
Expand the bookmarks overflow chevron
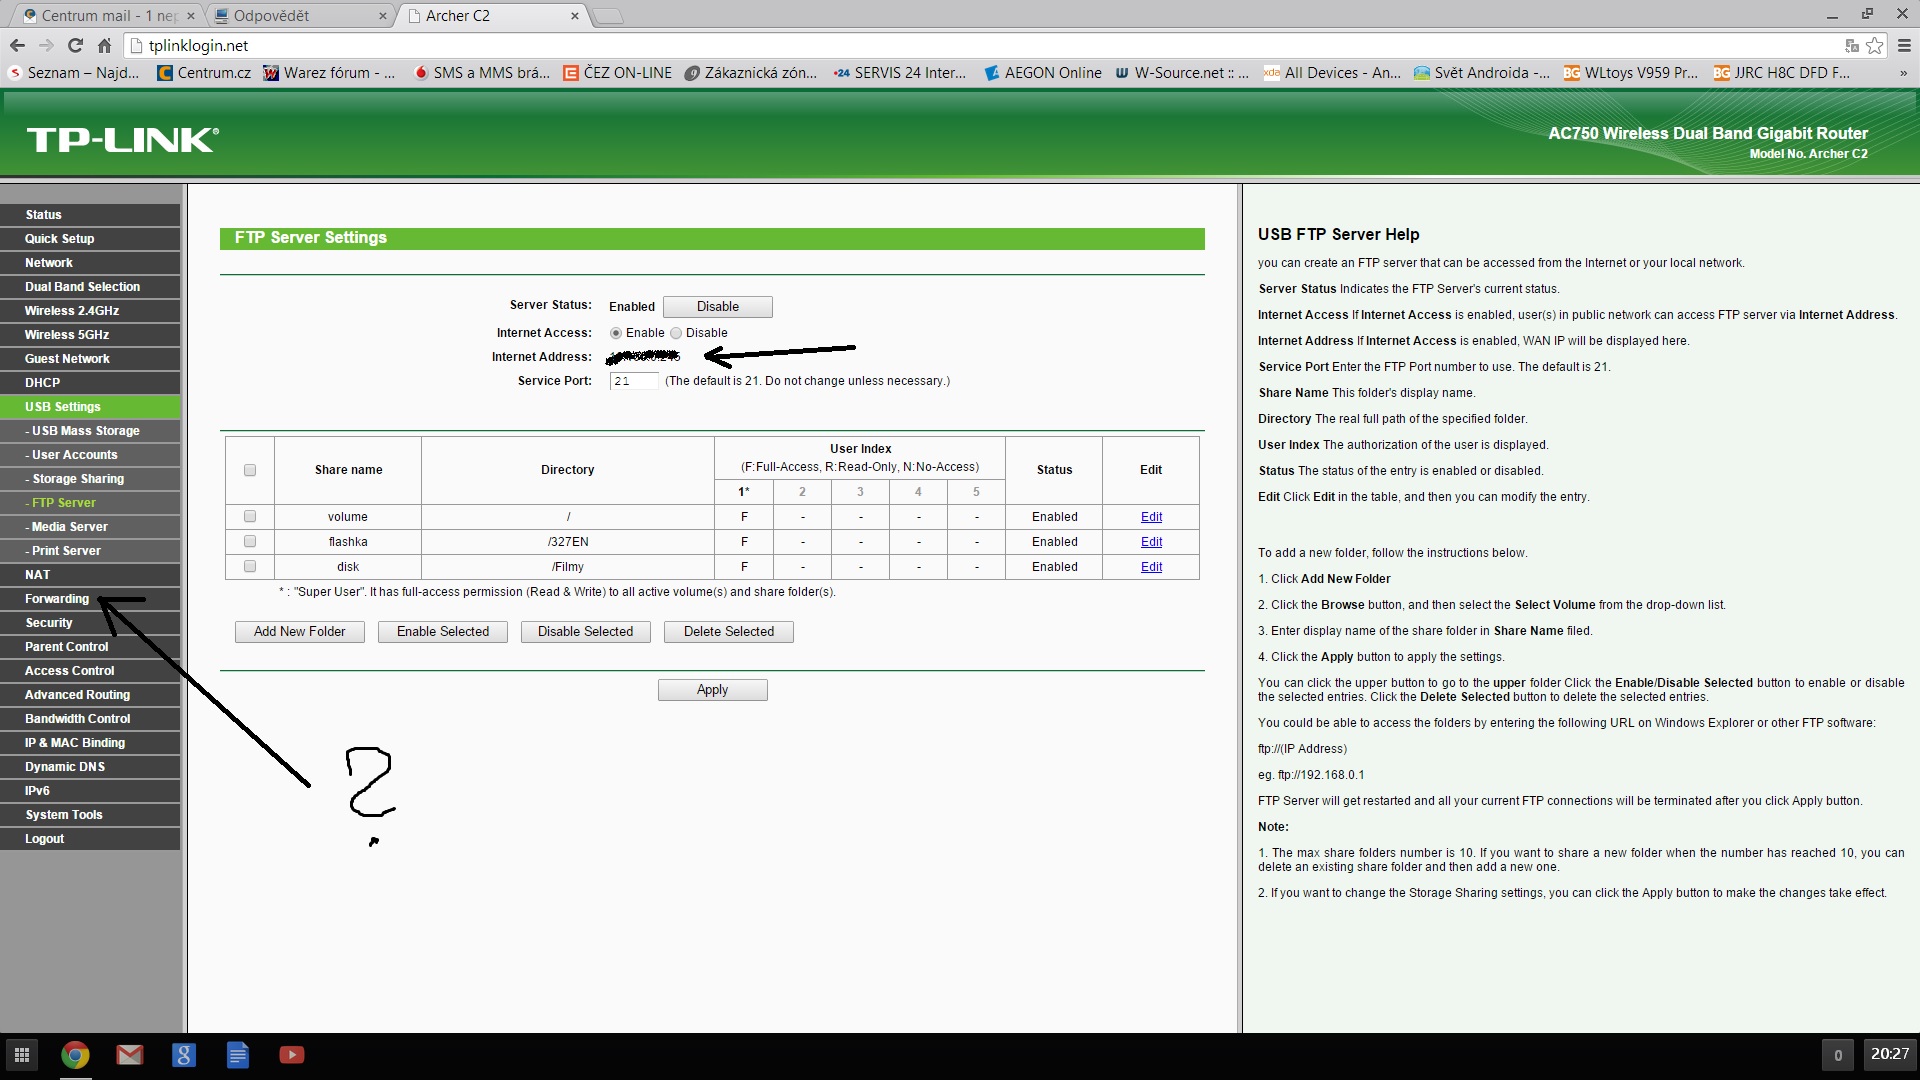(x=1903, y=73)
